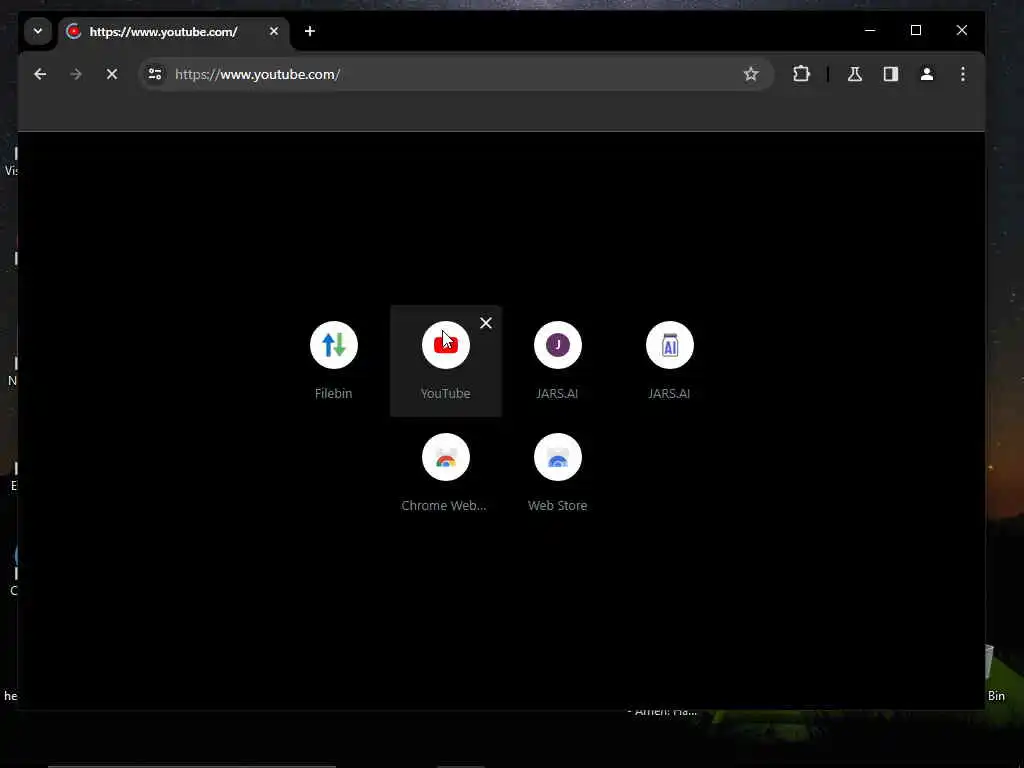Maximize the Chrome window

[x=916, y=31]
